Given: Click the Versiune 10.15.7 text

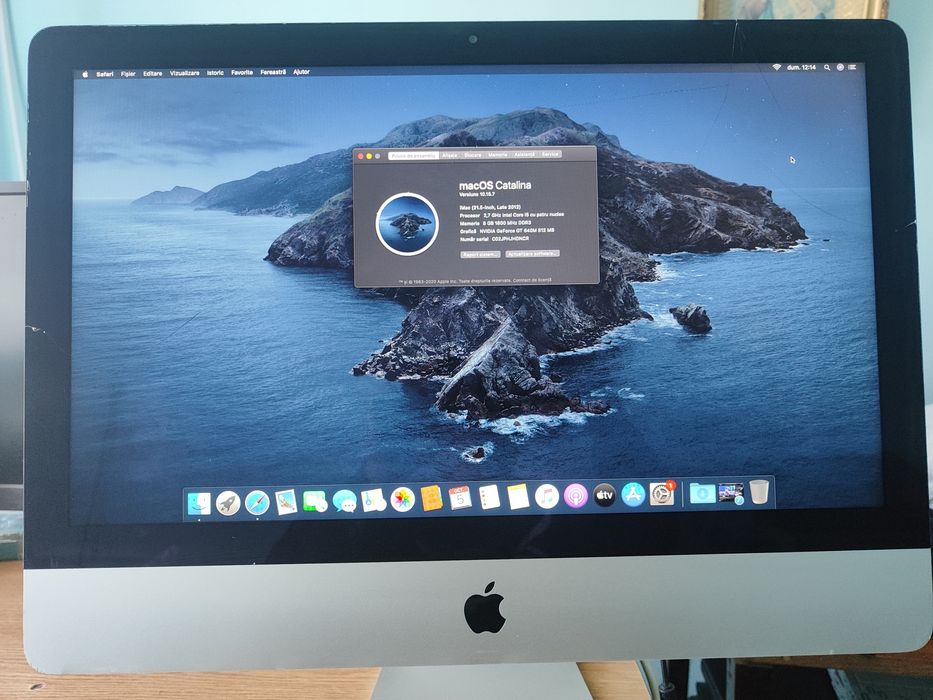Looking at the screenshot, I should tap(478, 194).
